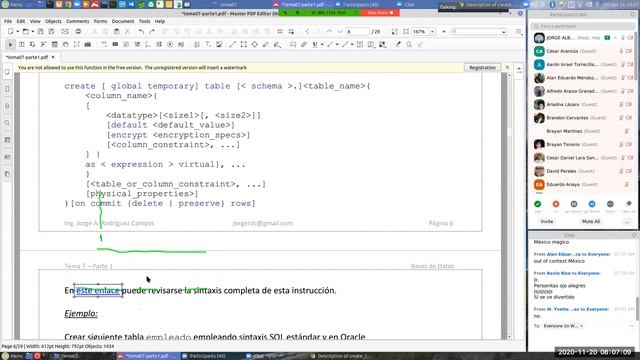Viewport: 640px width, 360px height.
Task: Dismiss the free version warning banner
Action: click(507, 67)
